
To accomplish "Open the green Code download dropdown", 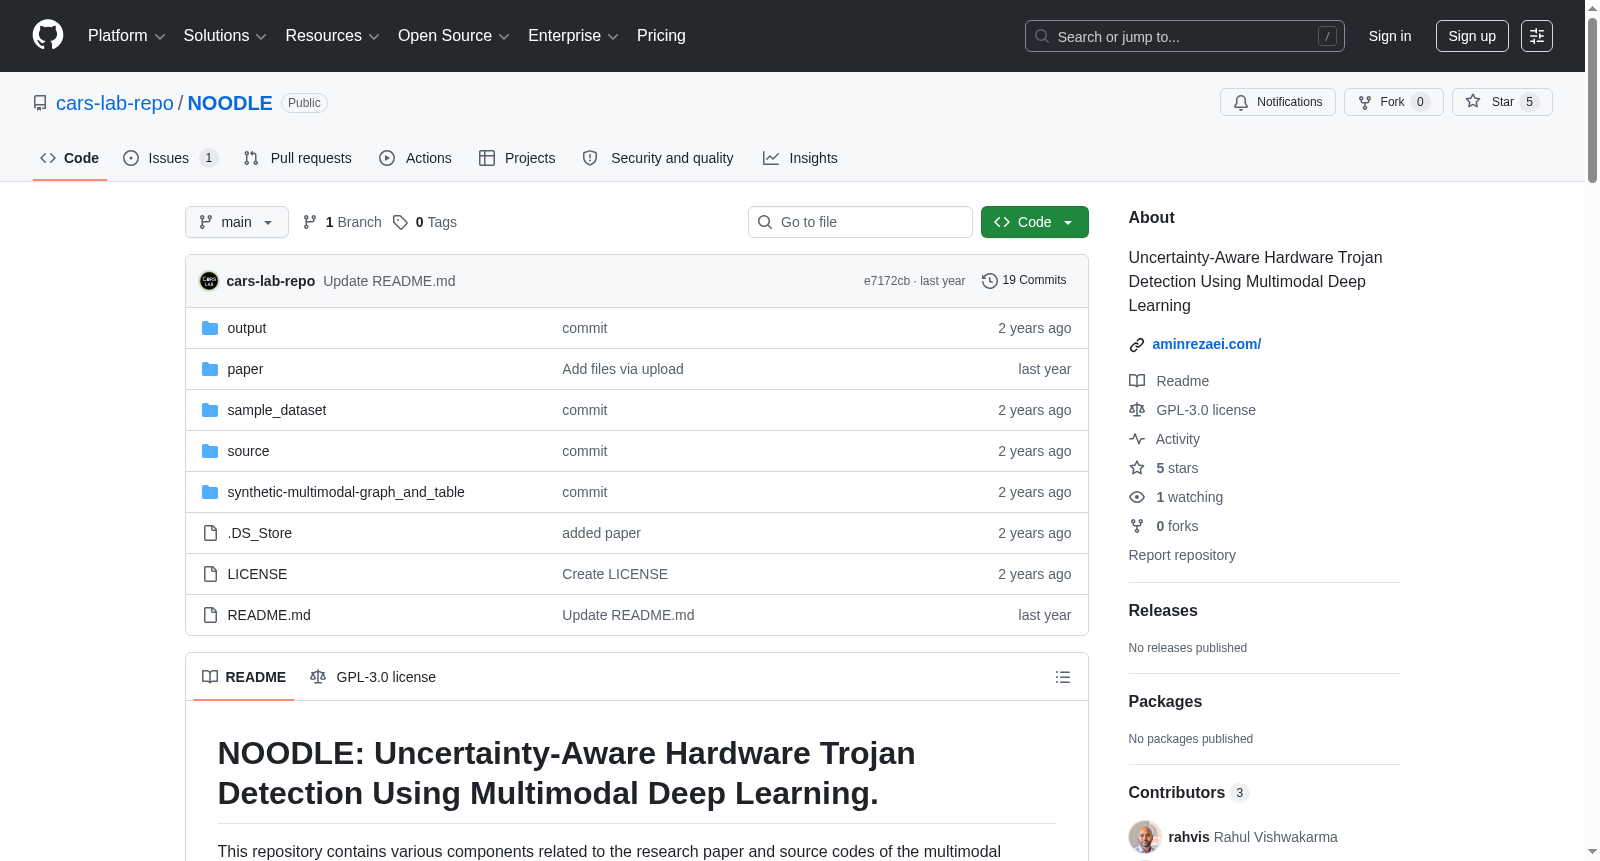I will [1035, 222].
